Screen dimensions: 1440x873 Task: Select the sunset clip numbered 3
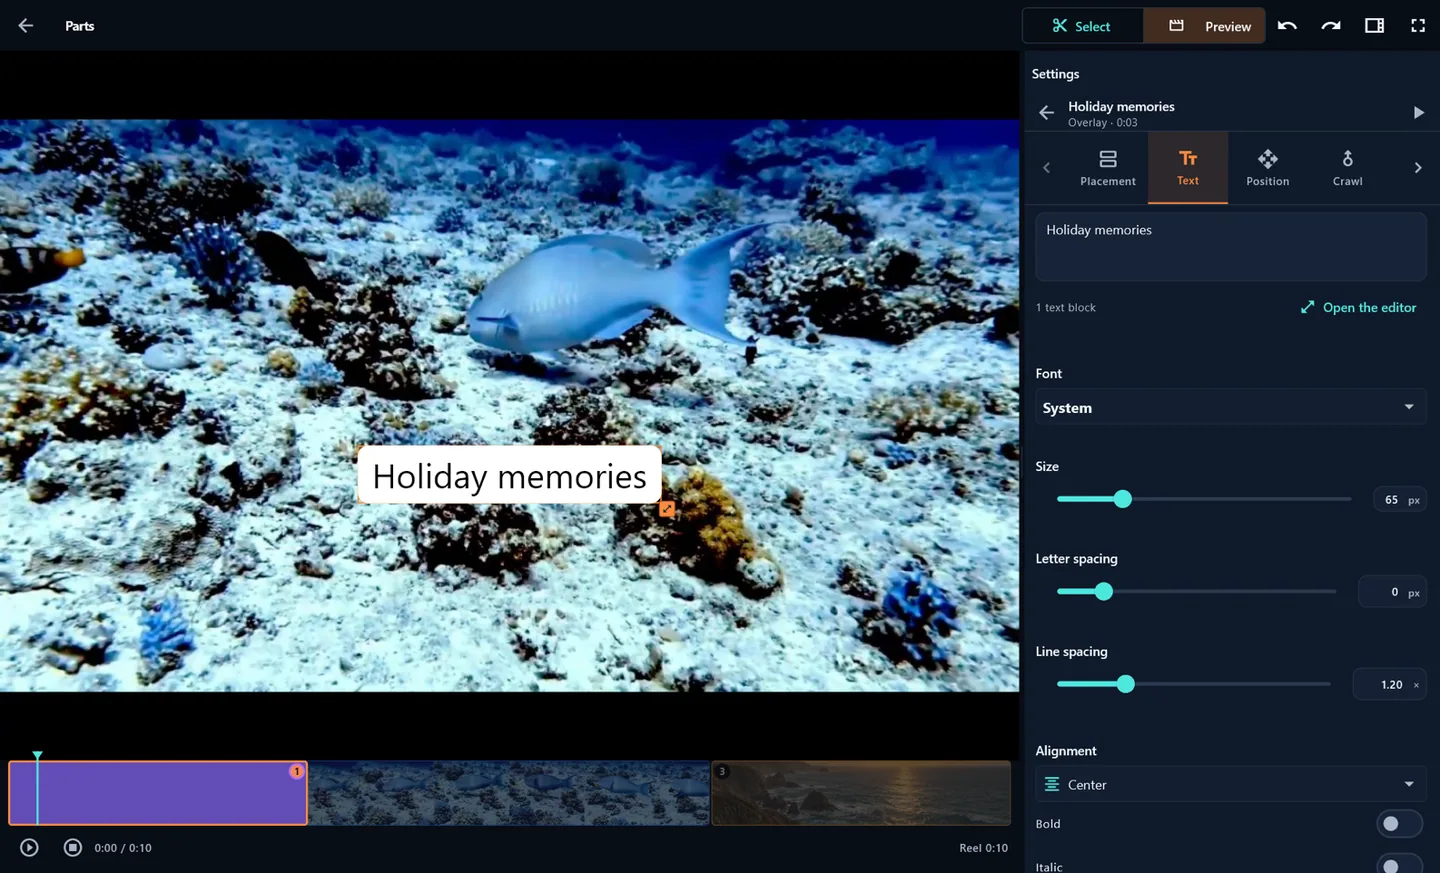point(861,793)
